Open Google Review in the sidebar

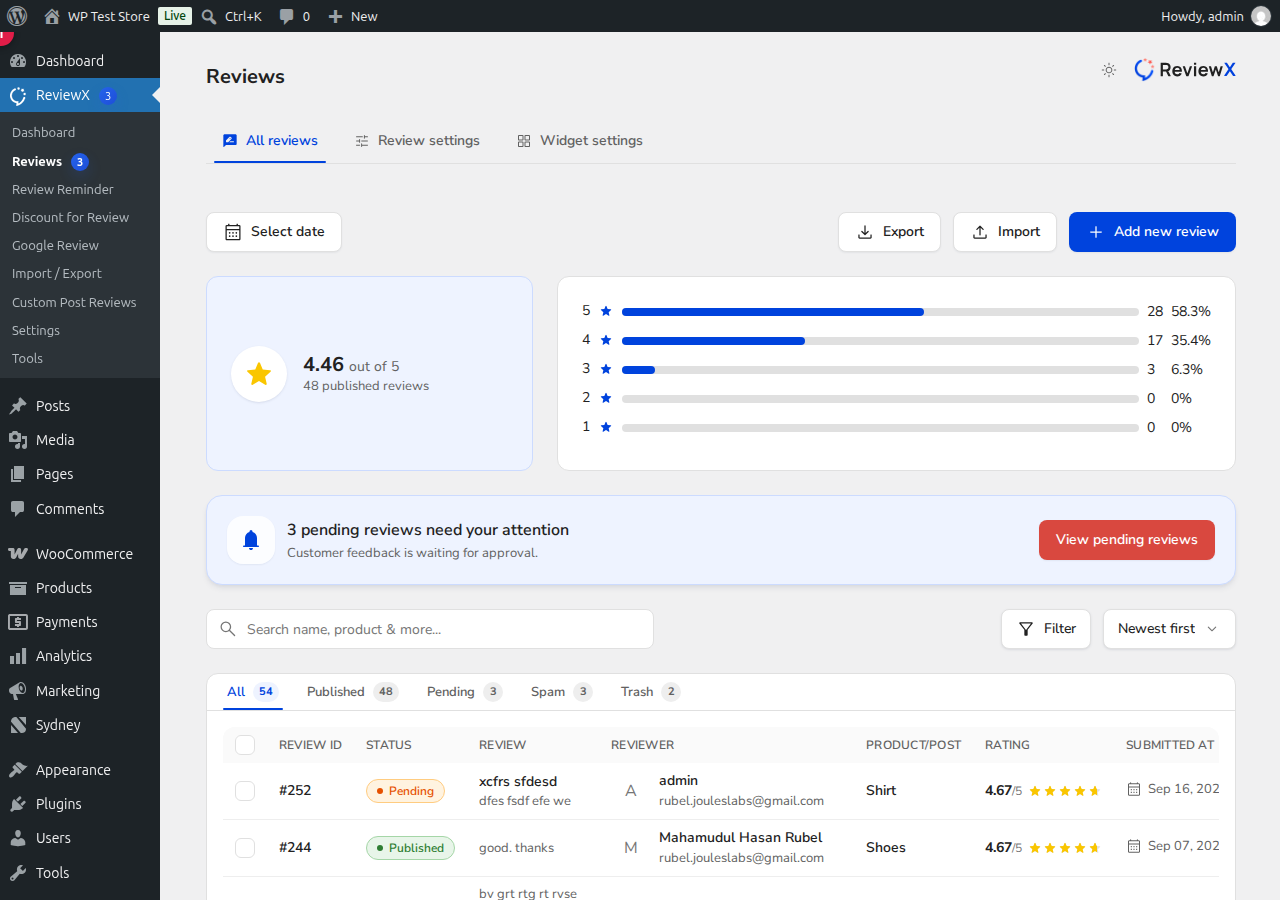[x=56, y=246]
